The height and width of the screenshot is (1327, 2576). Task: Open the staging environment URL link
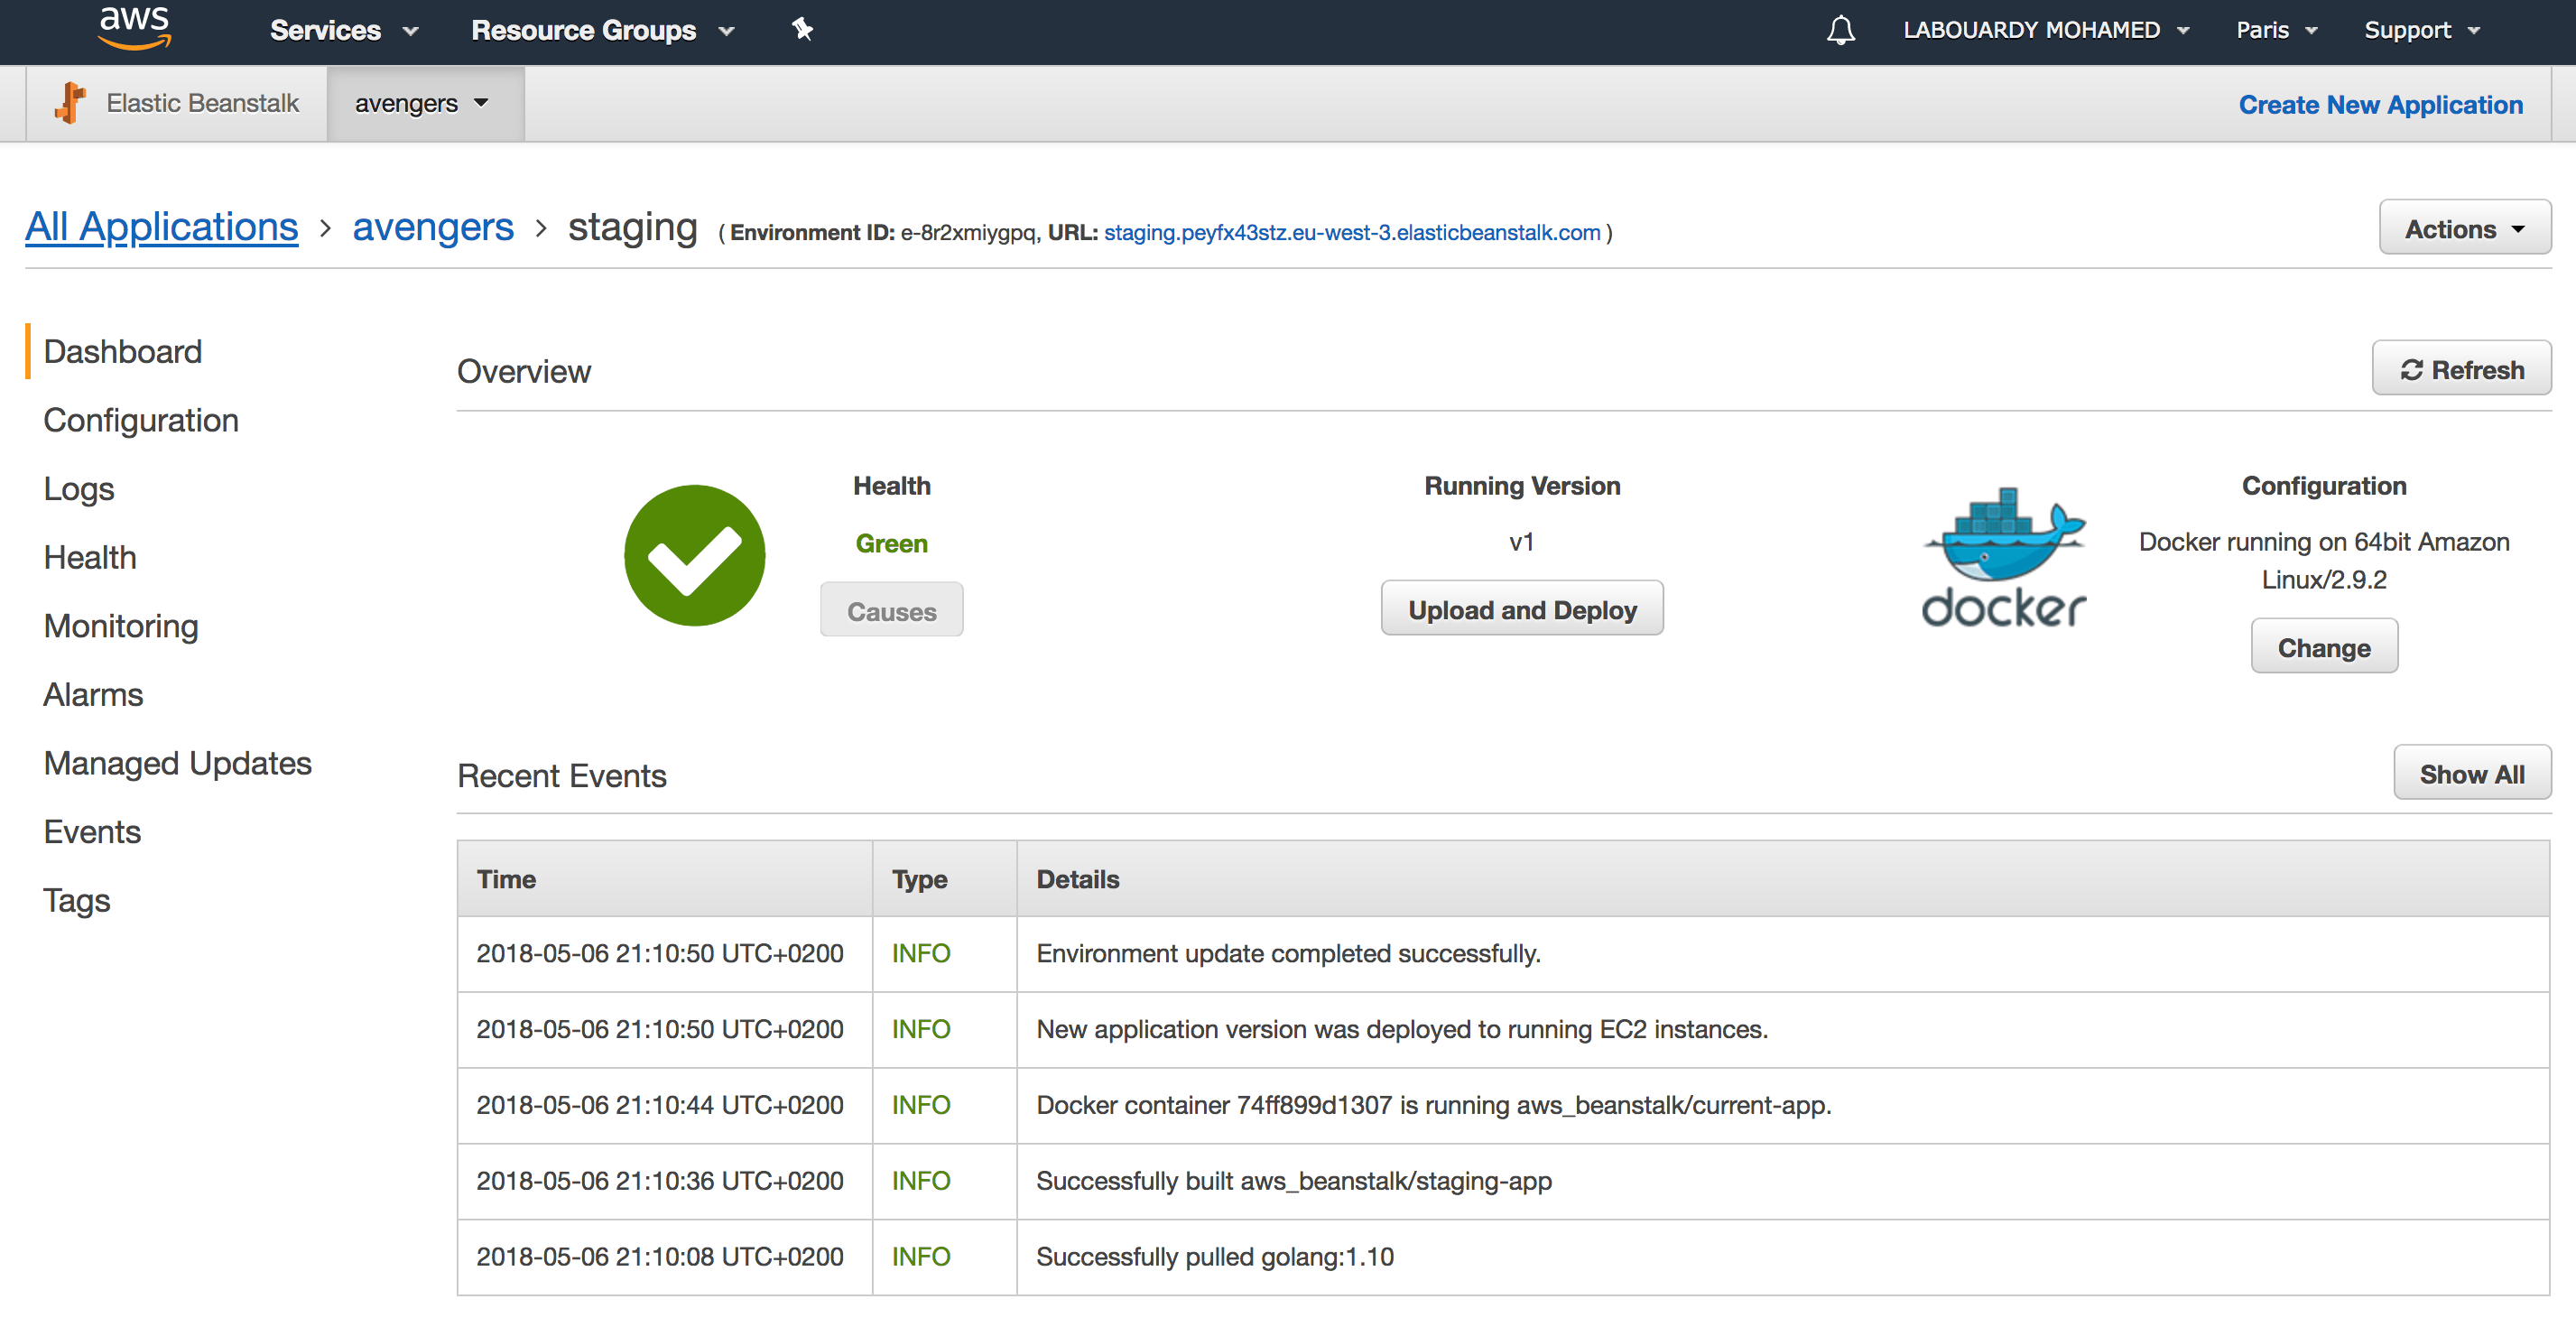(x=1352, y=232)
